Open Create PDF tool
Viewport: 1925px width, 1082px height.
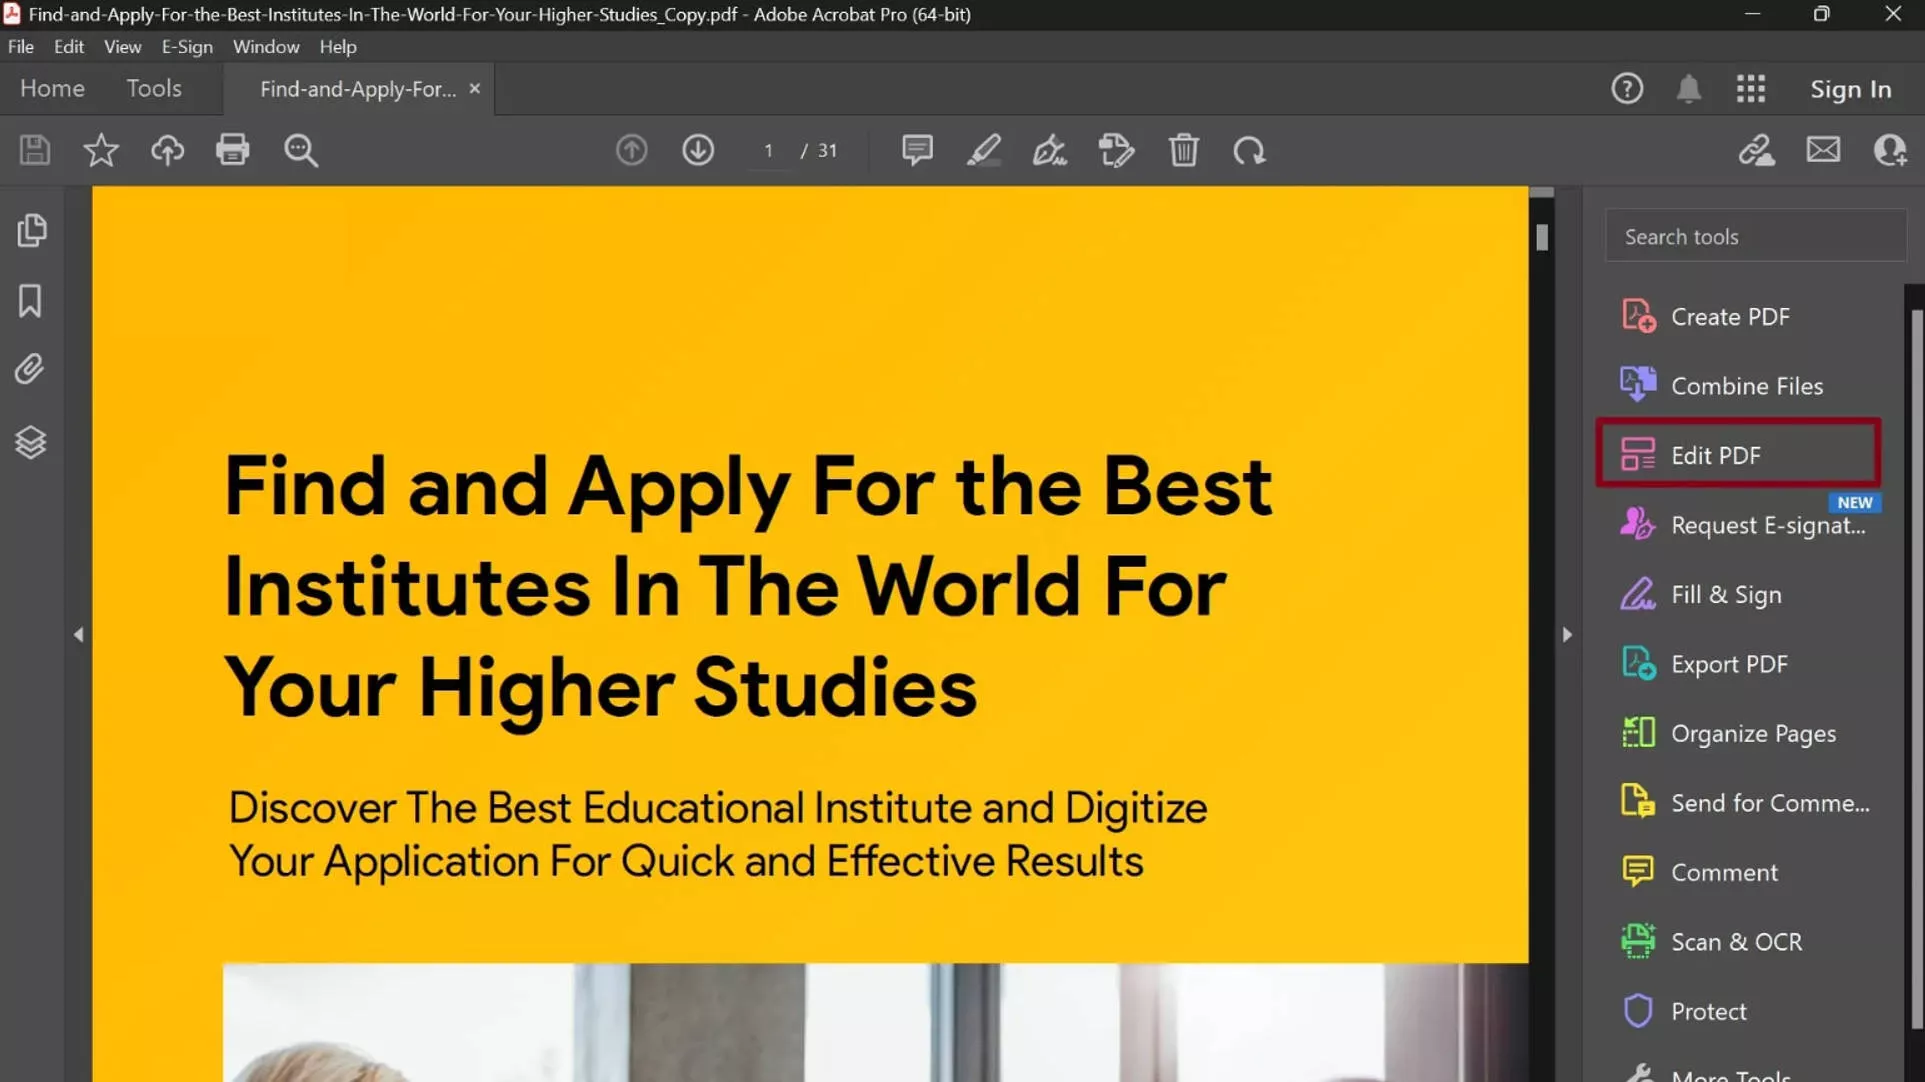coord(1739,317)
